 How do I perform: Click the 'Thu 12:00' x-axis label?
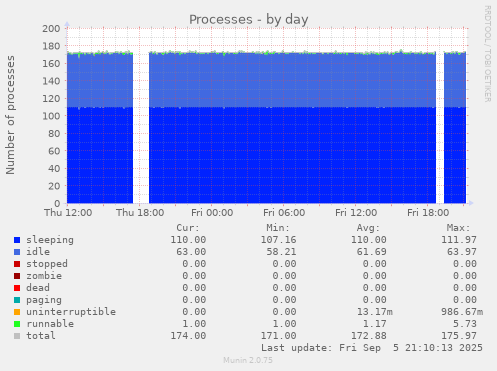point(68,213)
